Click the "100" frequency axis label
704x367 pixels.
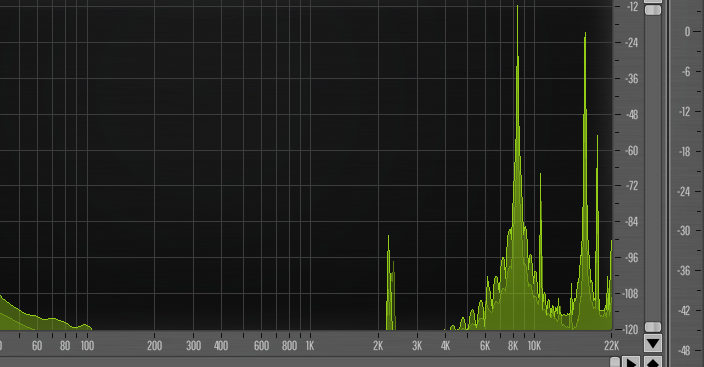(87, 346)
